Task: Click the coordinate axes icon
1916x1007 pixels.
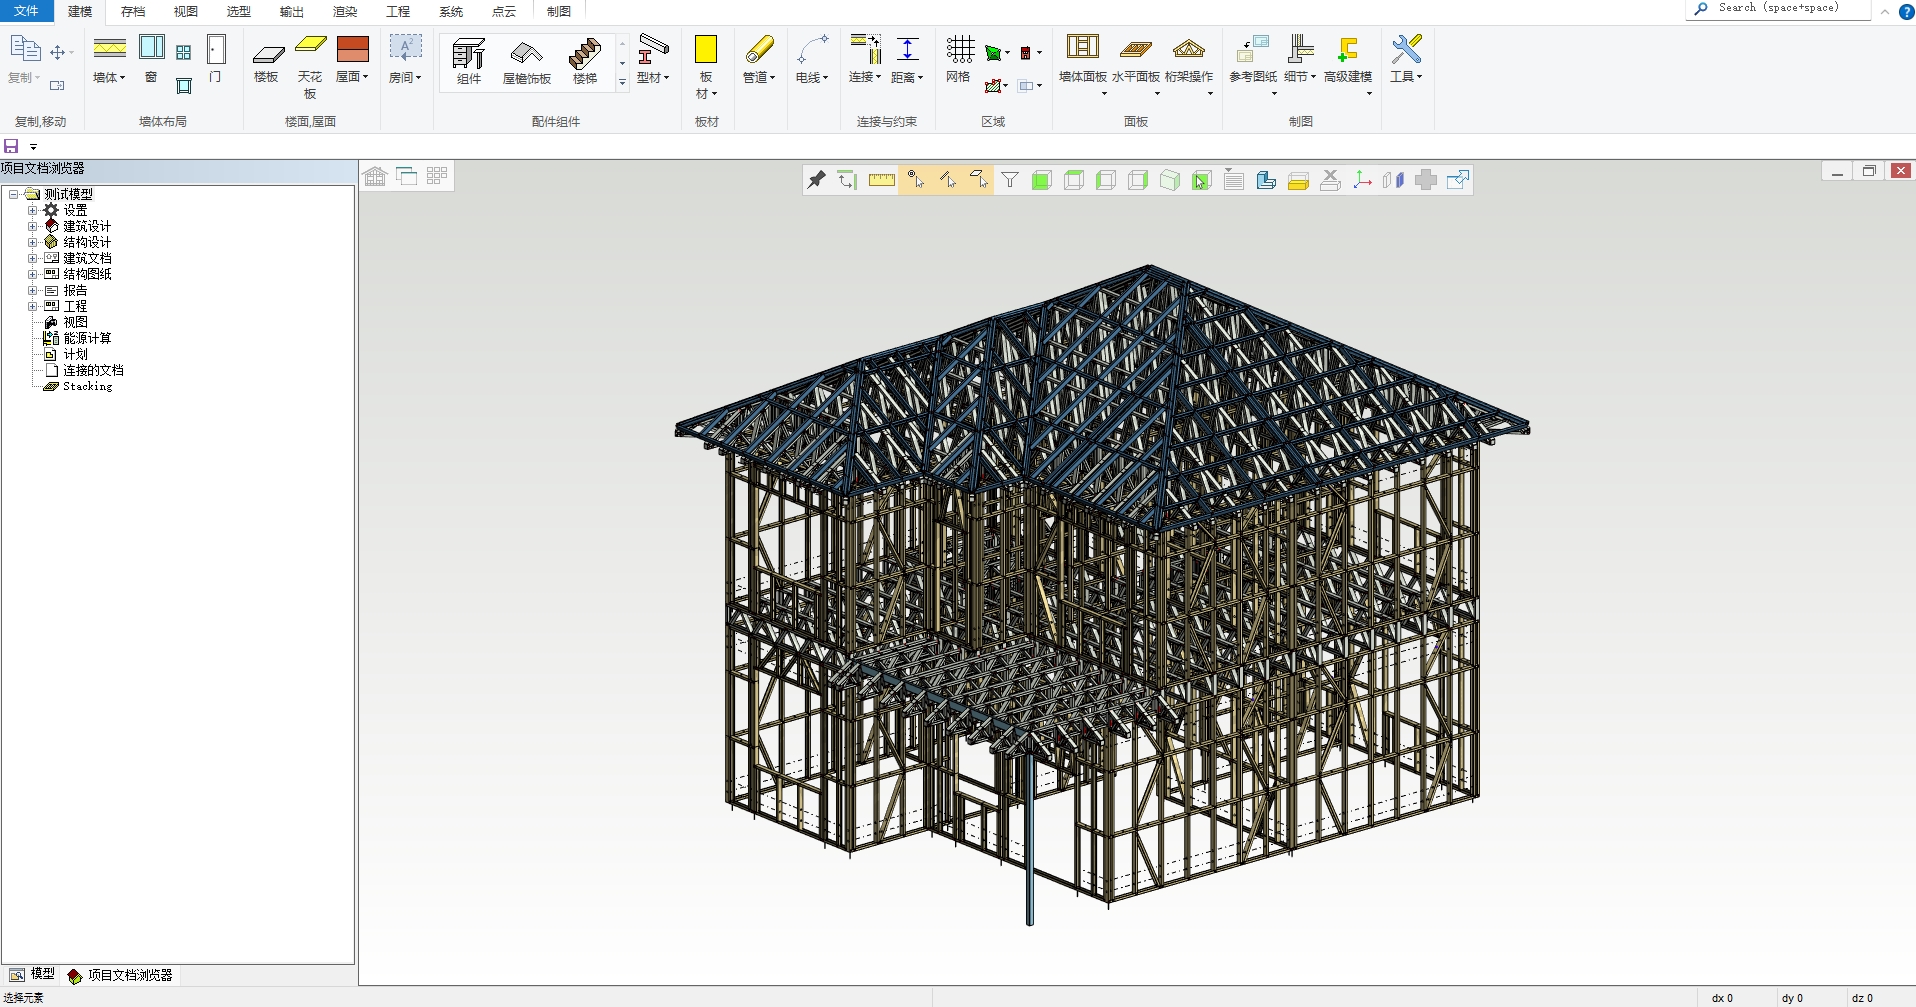Action: (1362, 180)
